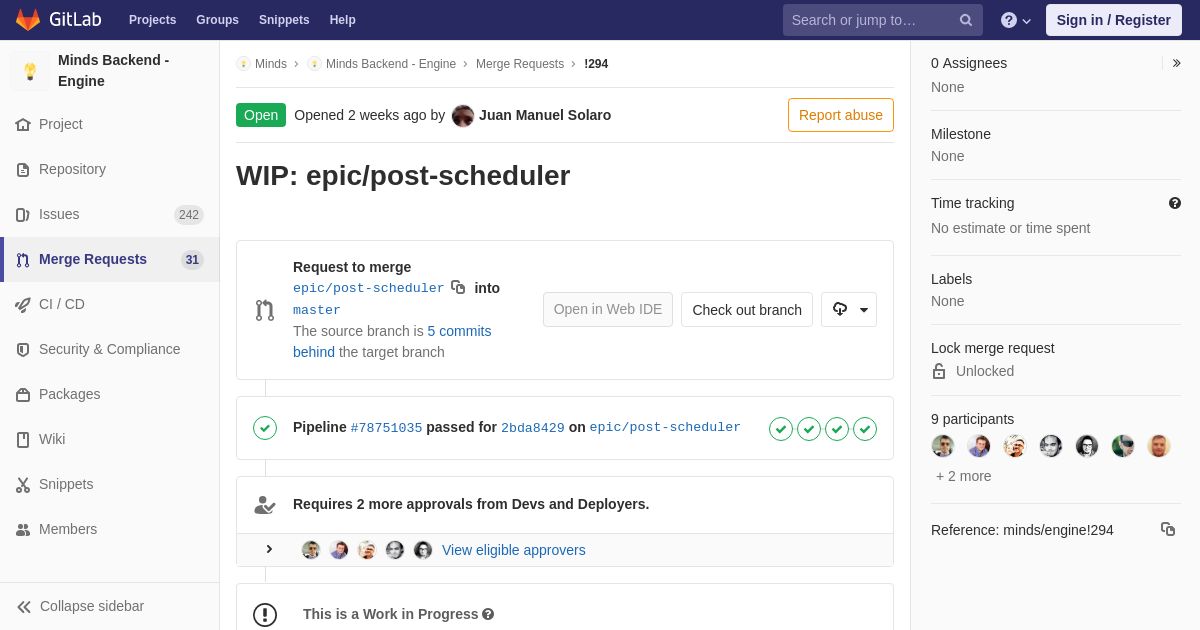Click the search magnifier icon
The width and height of the screenshot is (1200, 630).
tap(966, 20)
